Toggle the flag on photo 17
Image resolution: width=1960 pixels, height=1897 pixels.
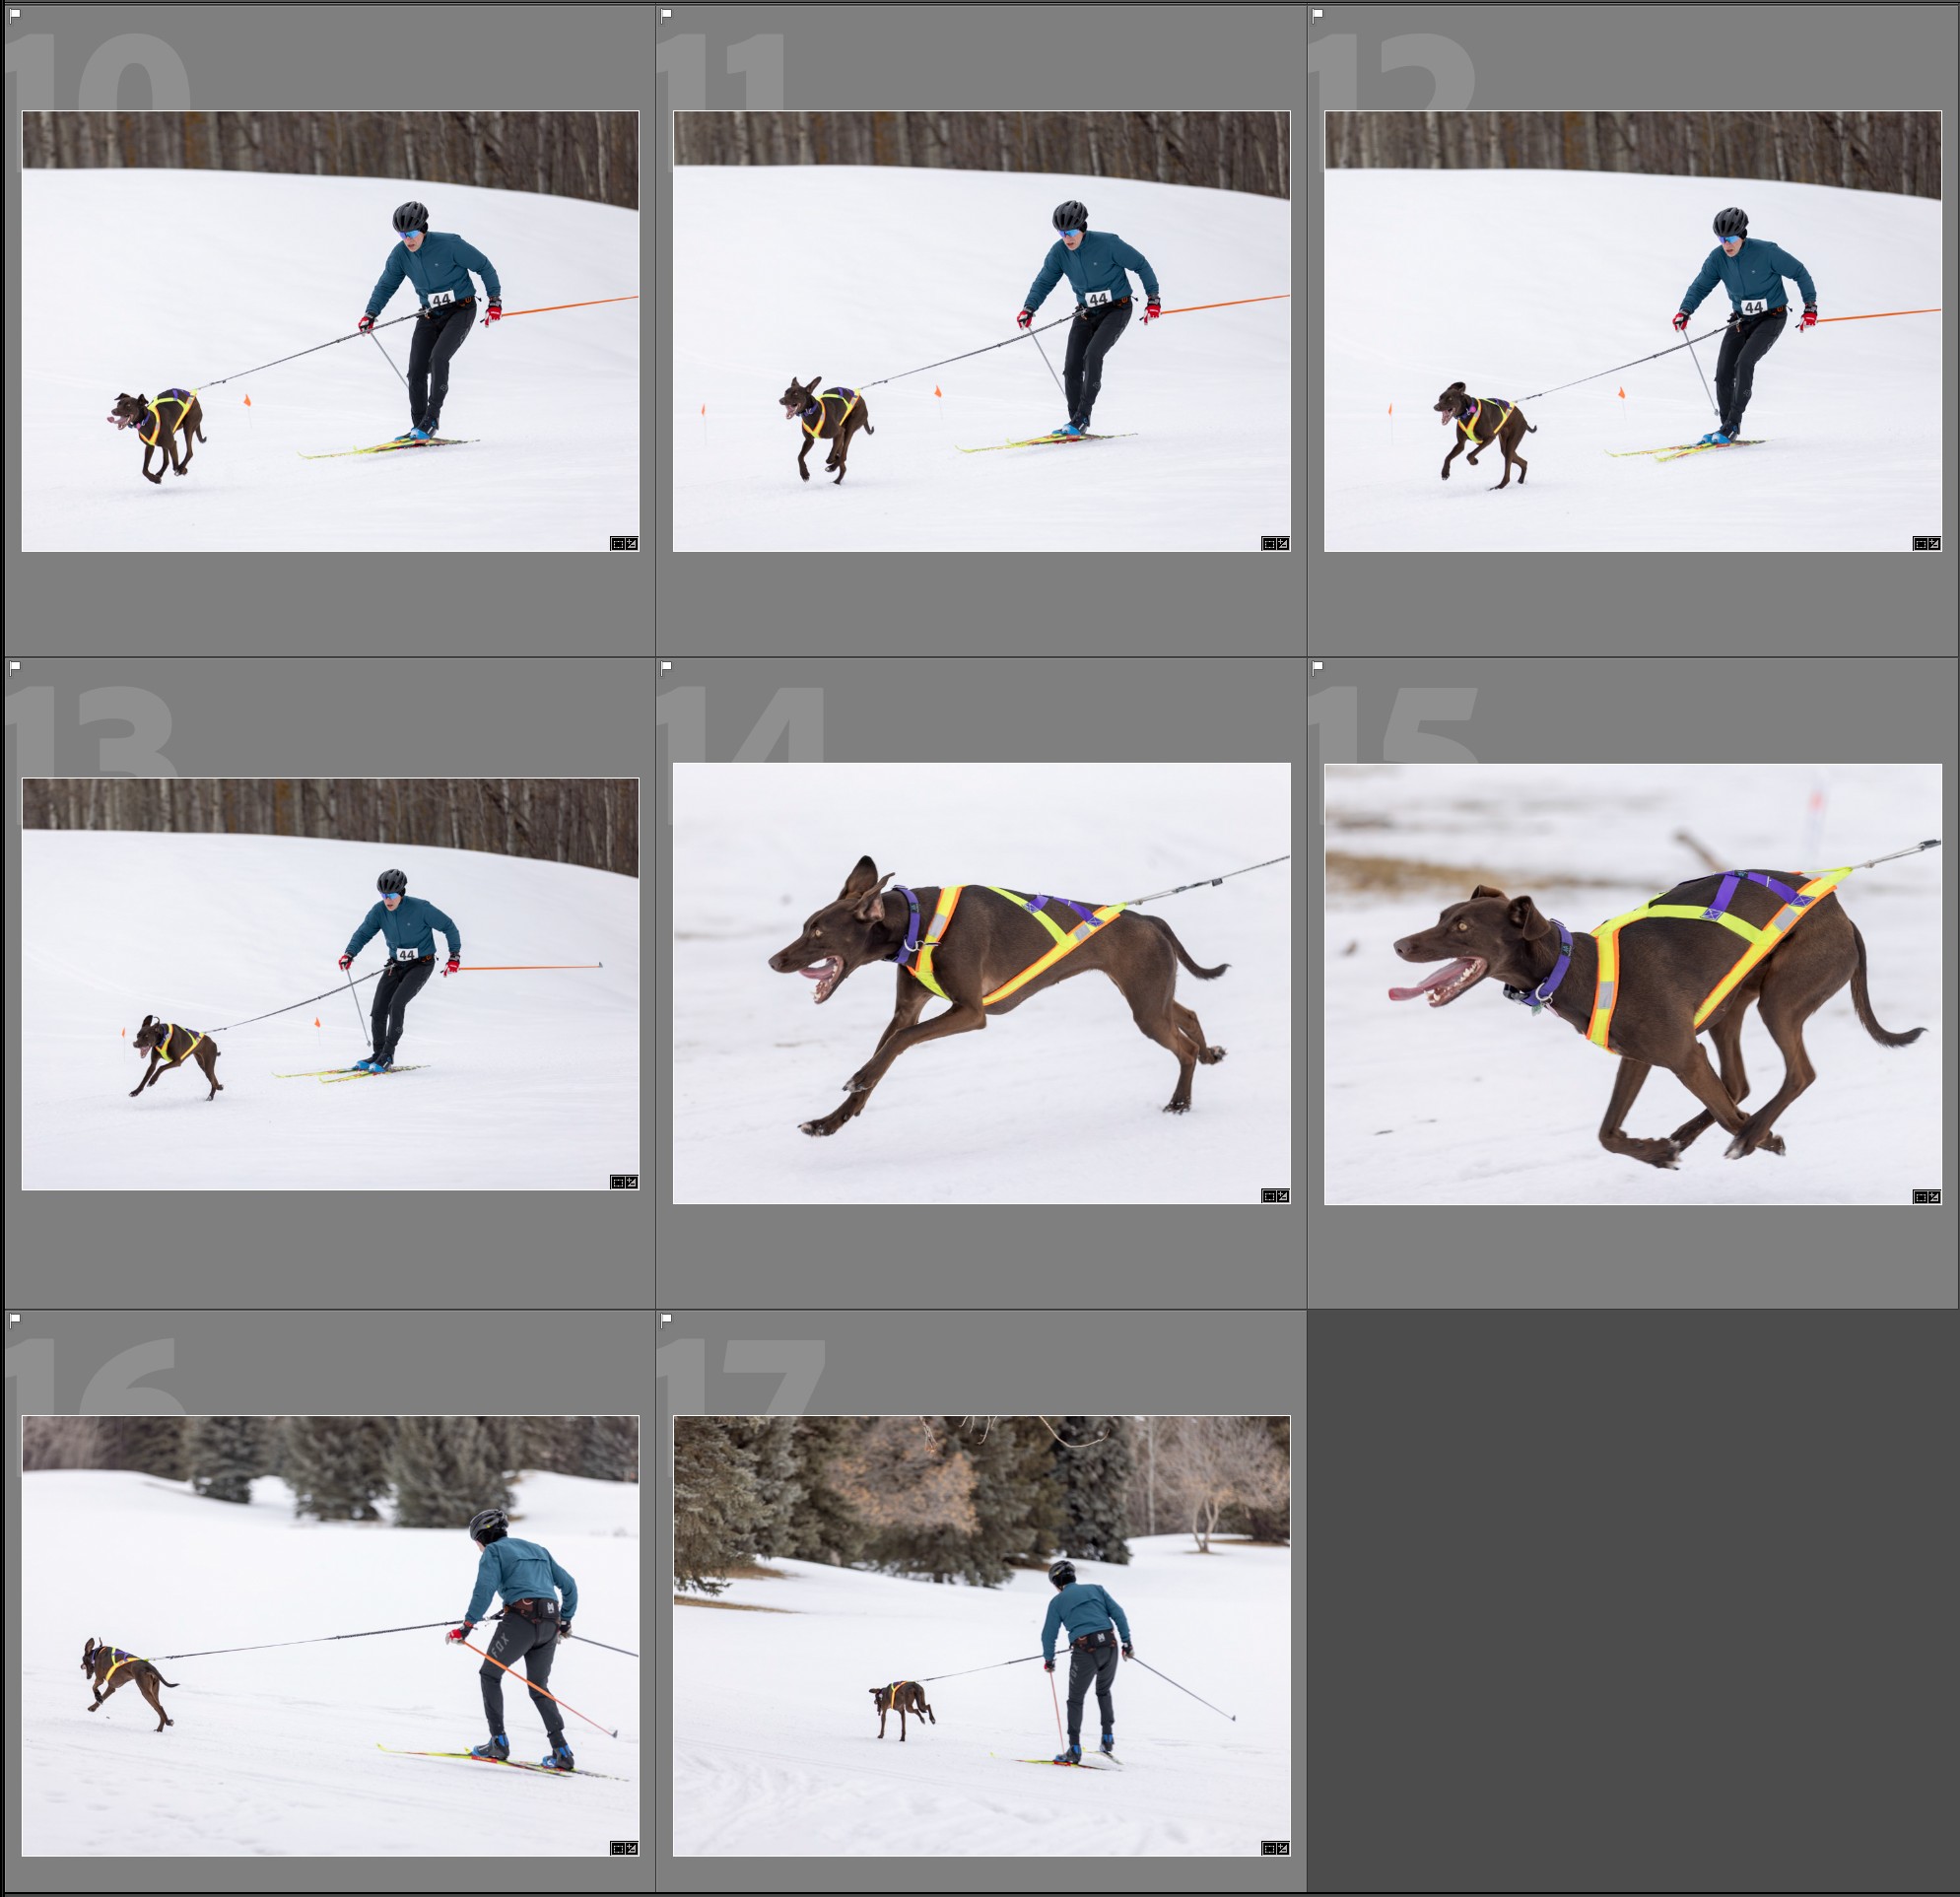coord(666,1320)
